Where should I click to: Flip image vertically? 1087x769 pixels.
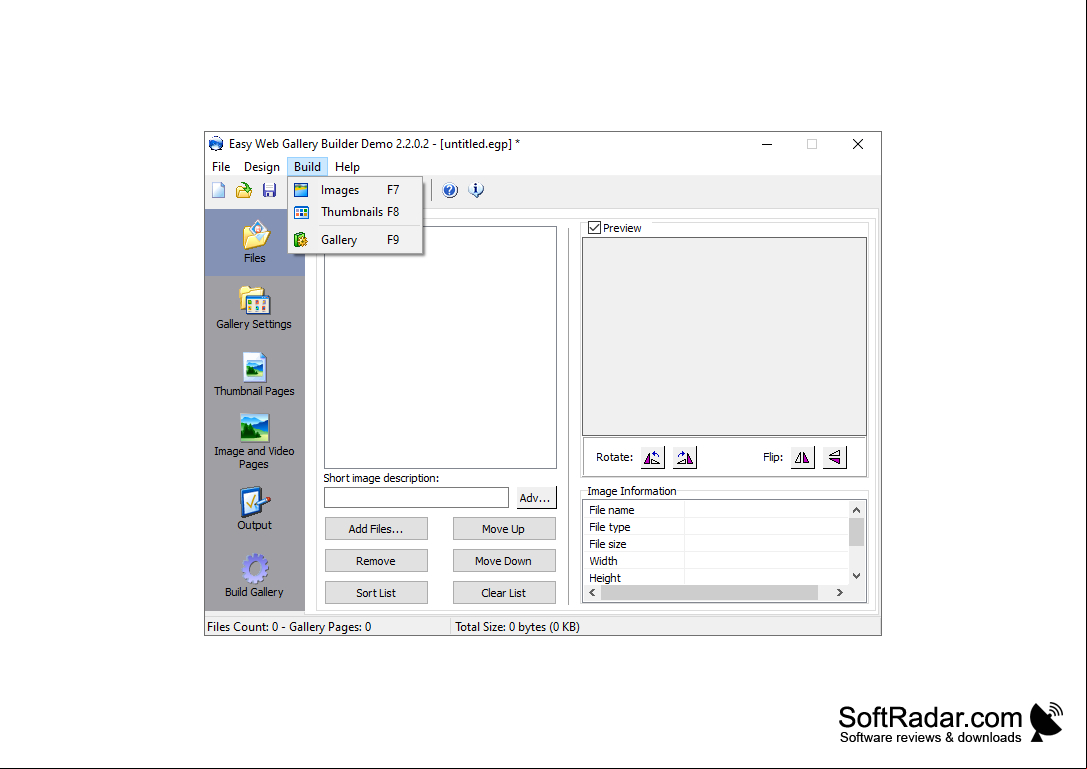tap(835, 458)
